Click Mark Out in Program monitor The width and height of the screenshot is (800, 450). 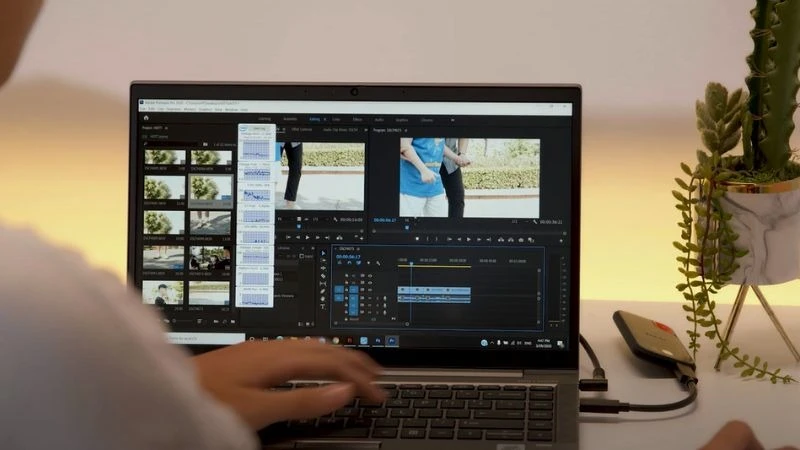tap(436, 239)
